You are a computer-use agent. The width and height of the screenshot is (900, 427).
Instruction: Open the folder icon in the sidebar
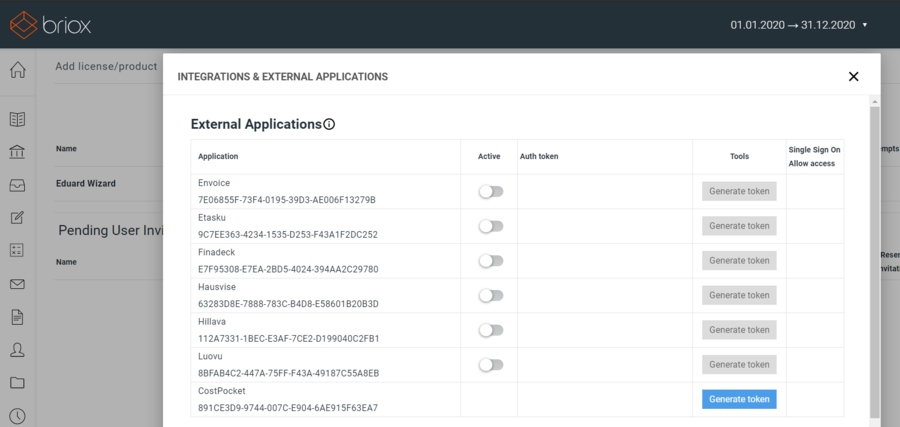17,383
